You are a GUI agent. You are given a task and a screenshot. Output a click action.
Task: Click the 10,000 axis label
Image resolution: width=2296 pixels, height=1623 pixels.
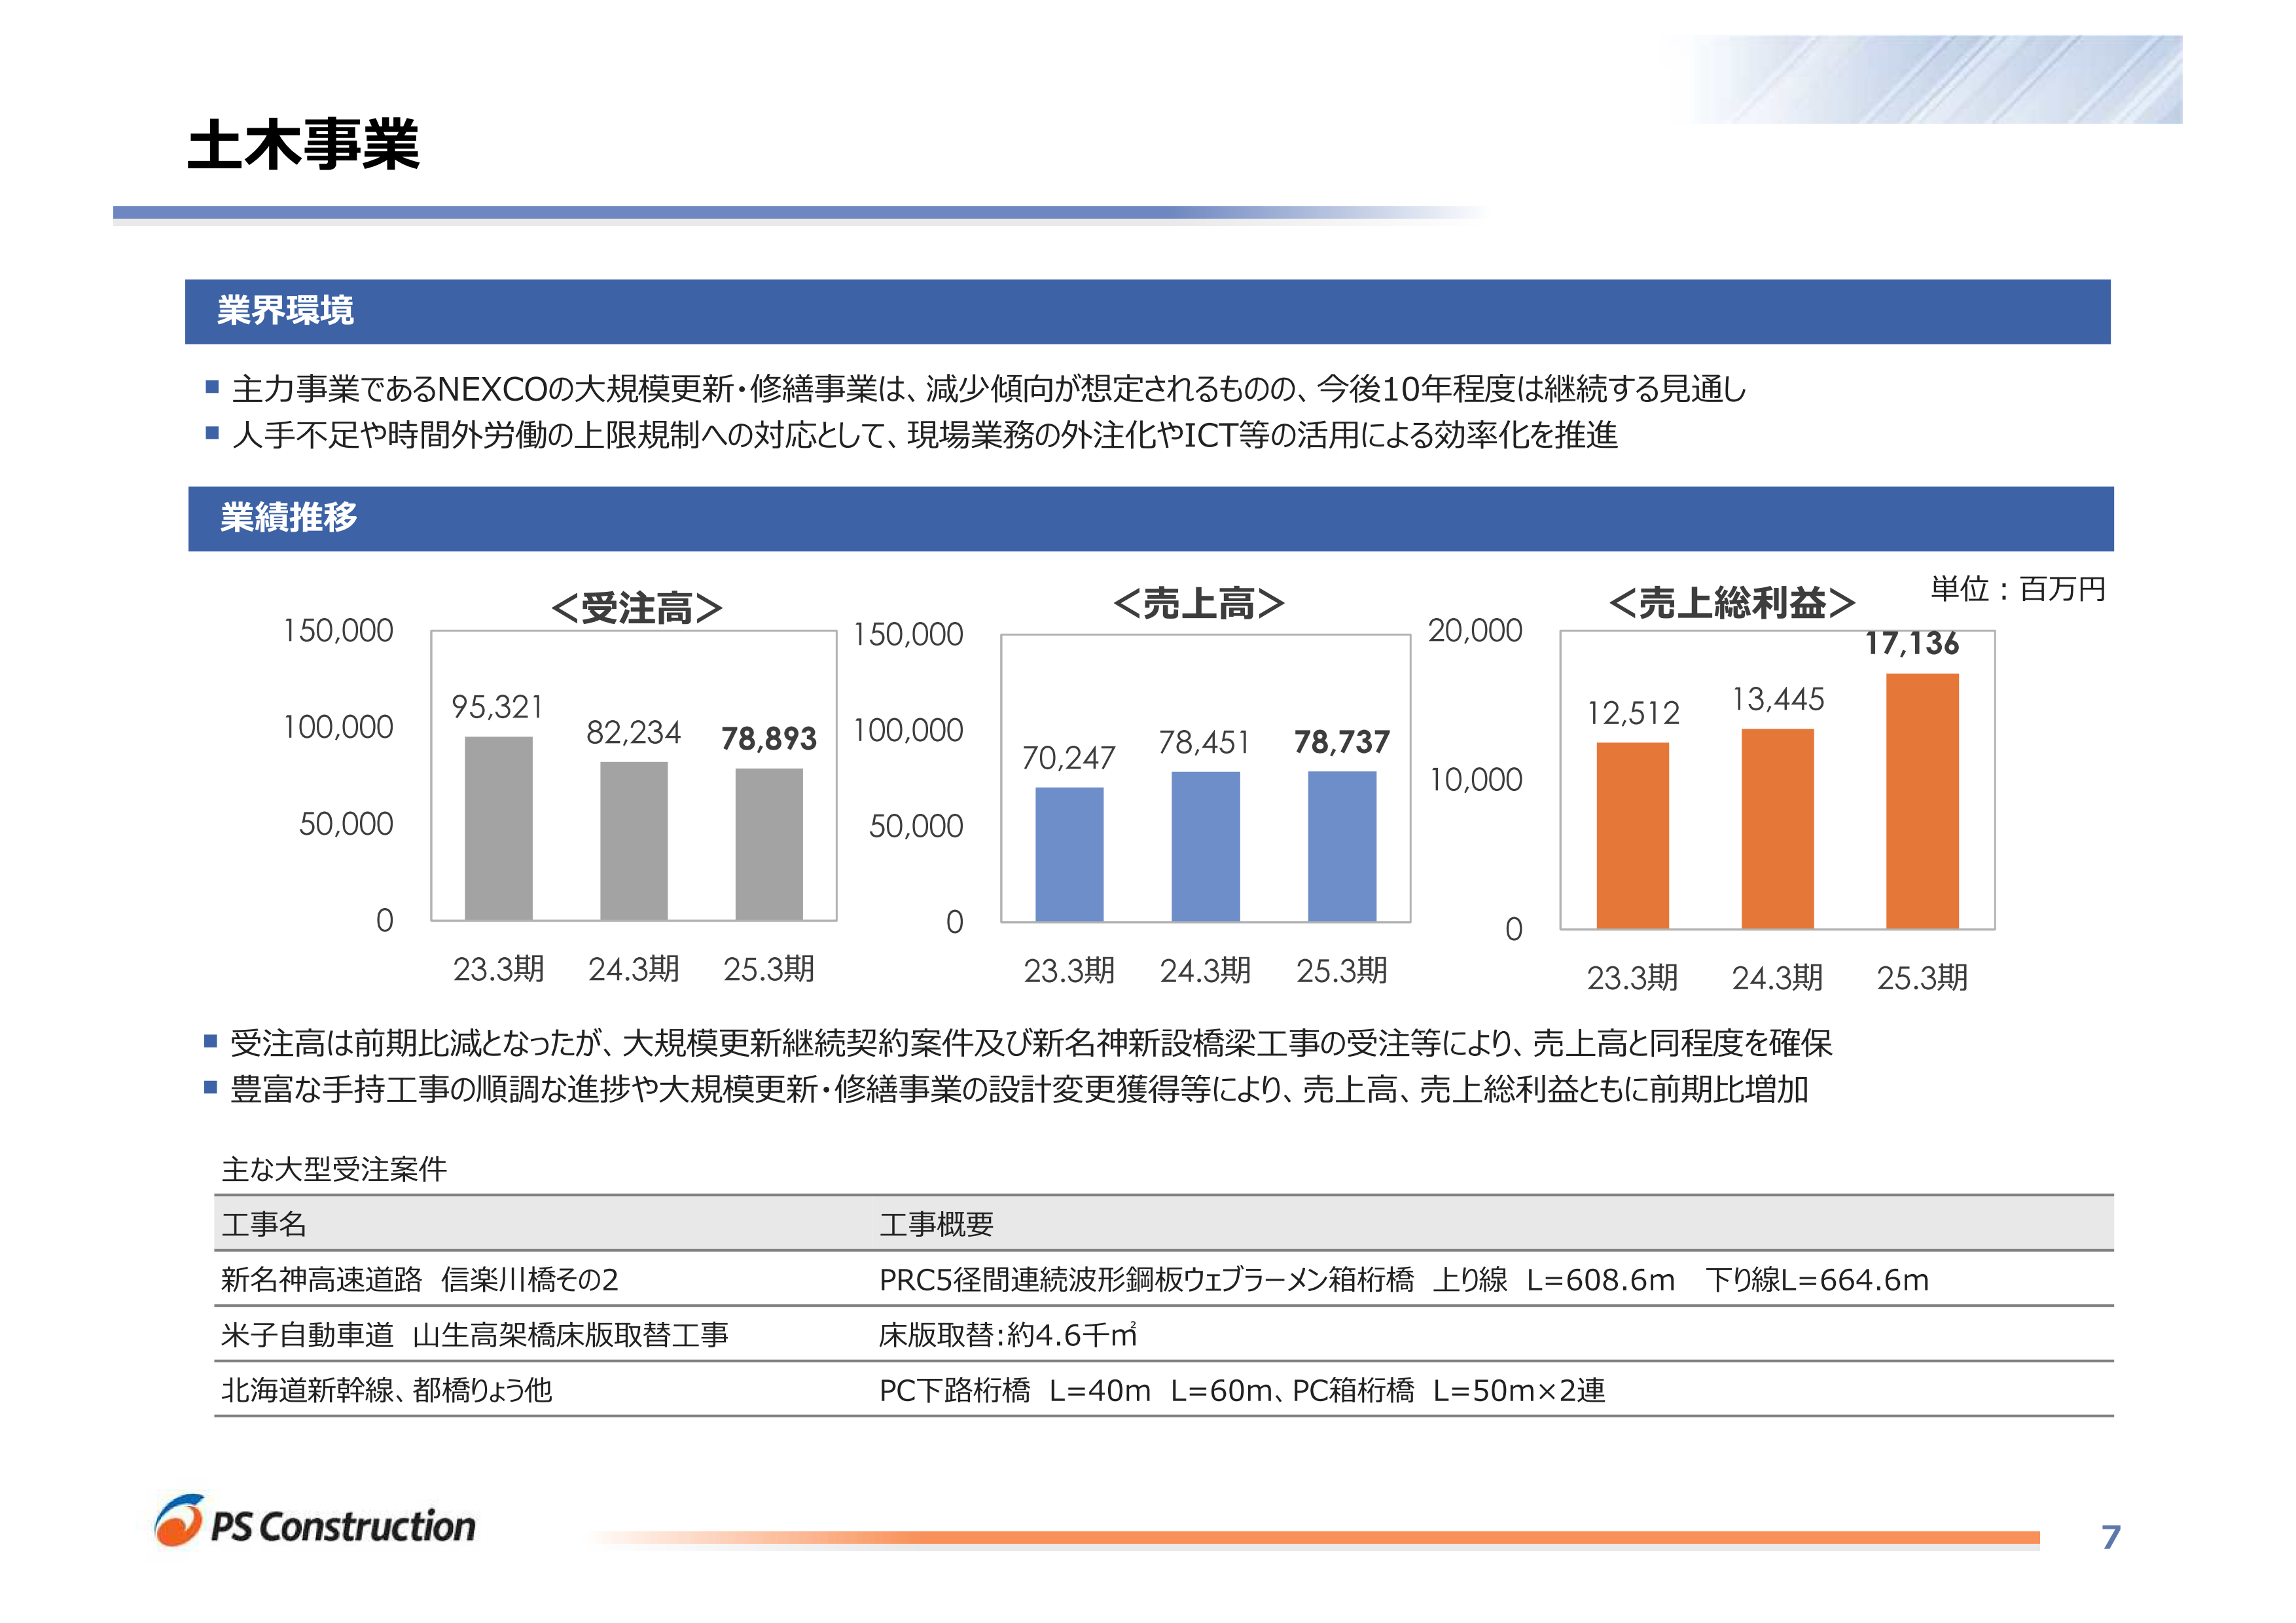click(x=1475, y=779)
